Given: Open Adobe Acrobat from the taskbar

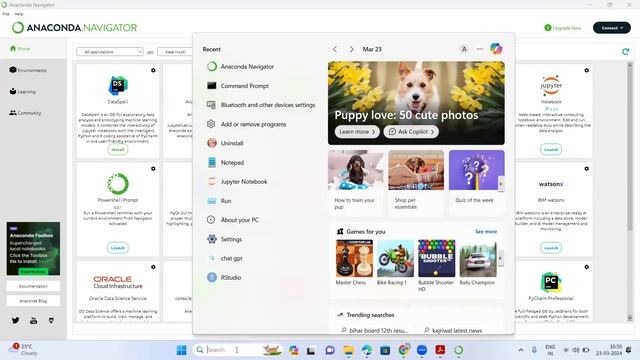Looking at the screenshot, I should coord(440,350).
